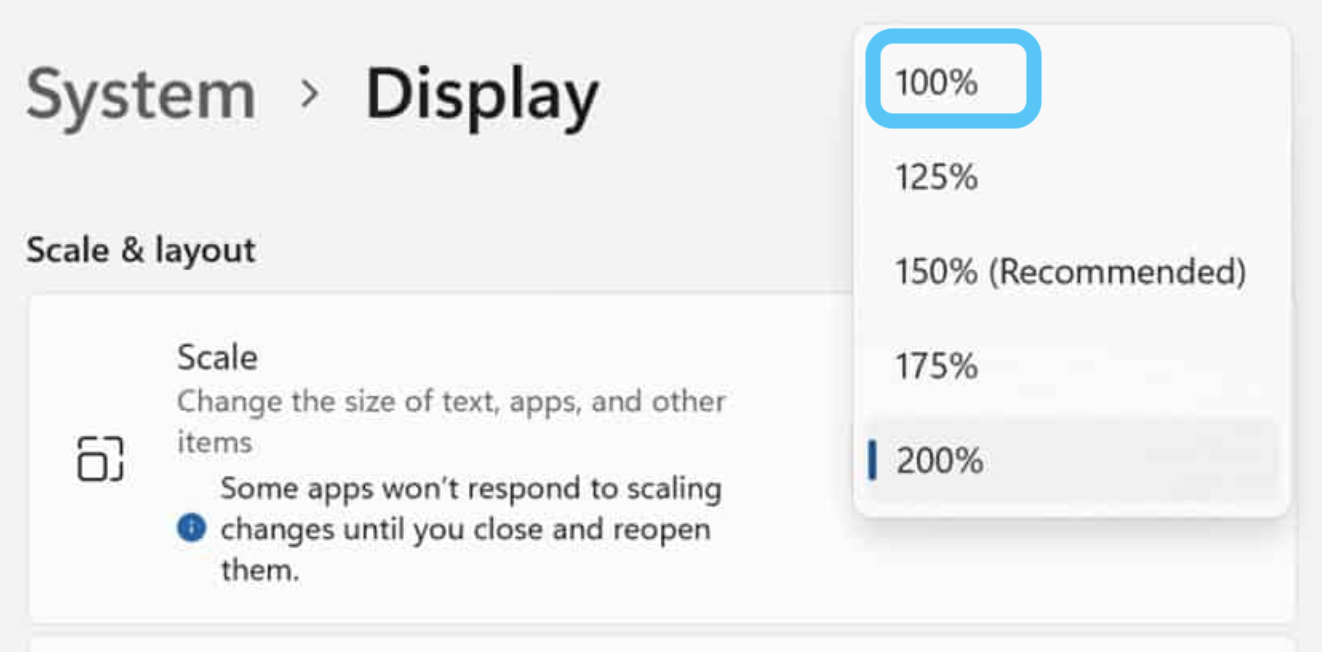This screenshot has height=652, width=1322.
Task: Pick the 150% (Recommended) scaling option
Action: pos(1070,272)
